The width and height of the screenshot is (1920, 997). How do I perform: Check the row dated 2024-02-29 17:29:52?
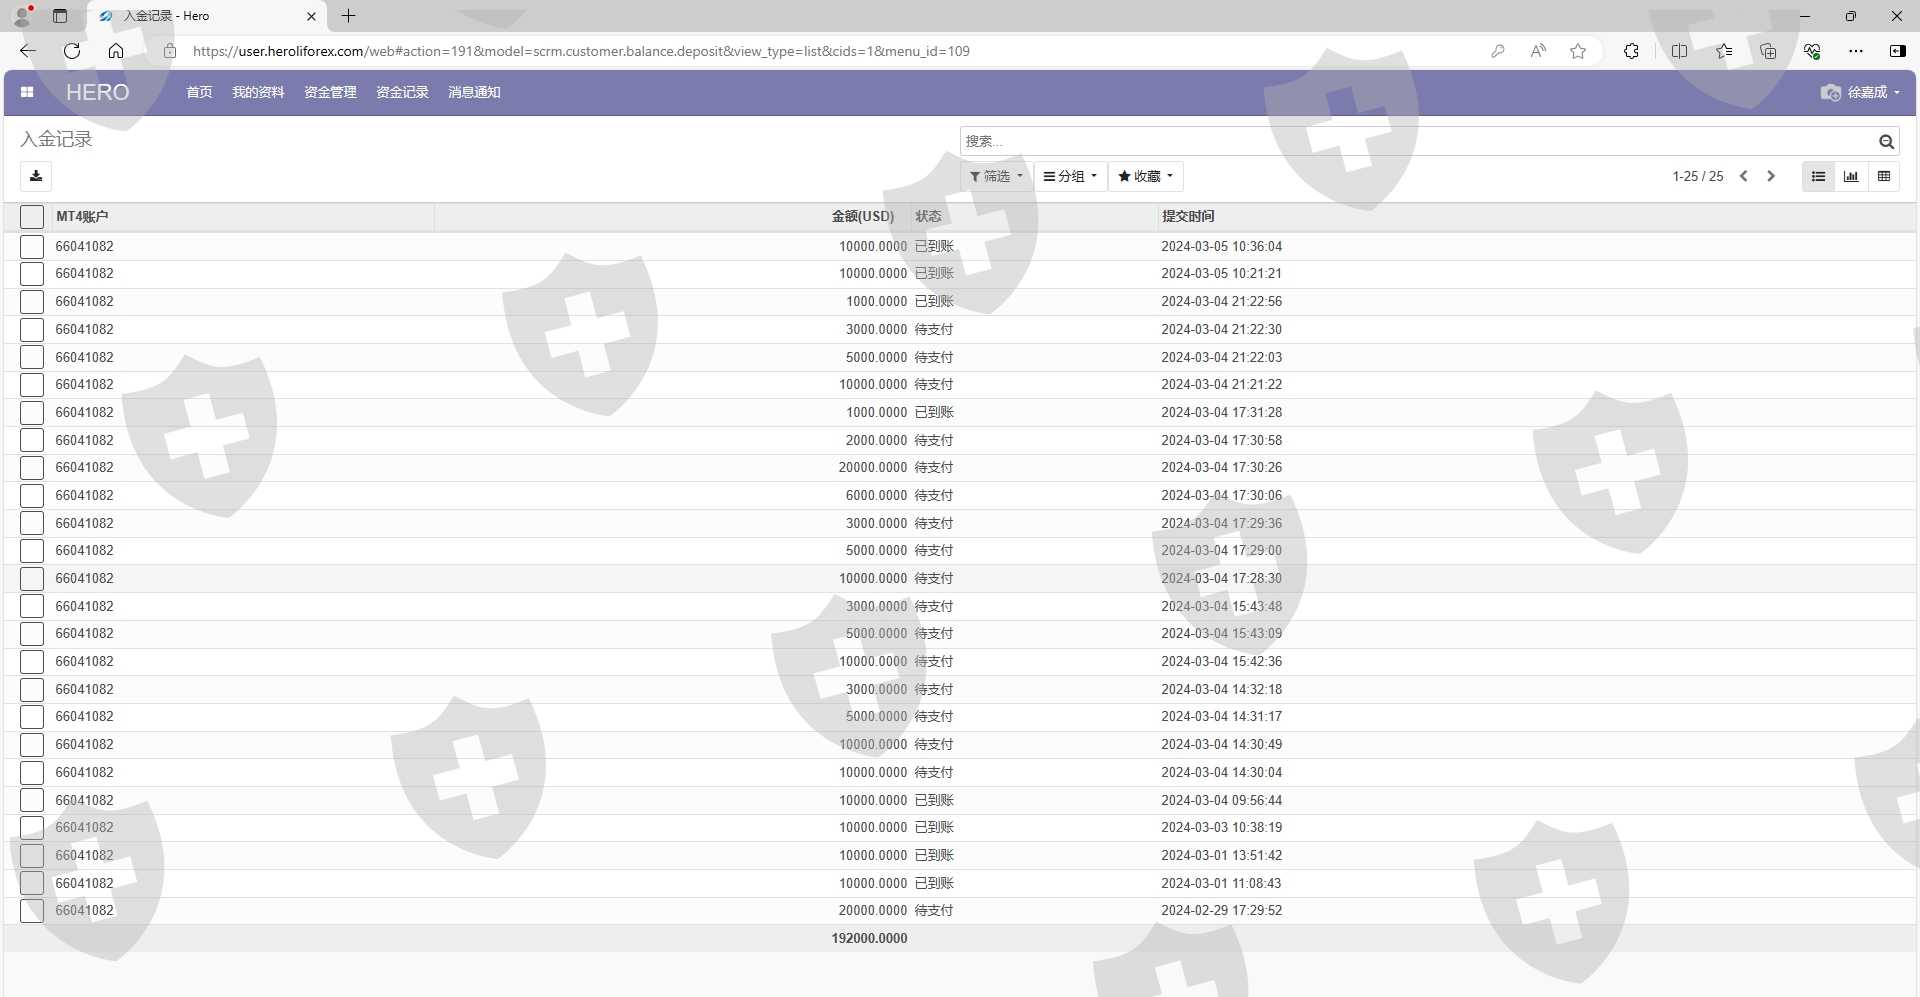32,911
